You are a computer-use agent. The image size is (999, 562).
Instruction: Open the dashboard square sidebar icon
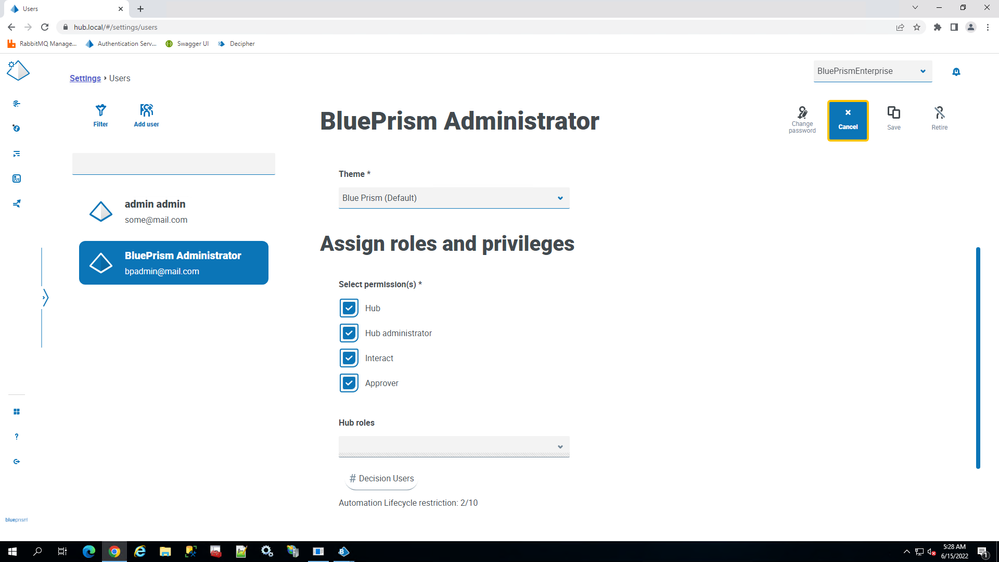[17, 178]
